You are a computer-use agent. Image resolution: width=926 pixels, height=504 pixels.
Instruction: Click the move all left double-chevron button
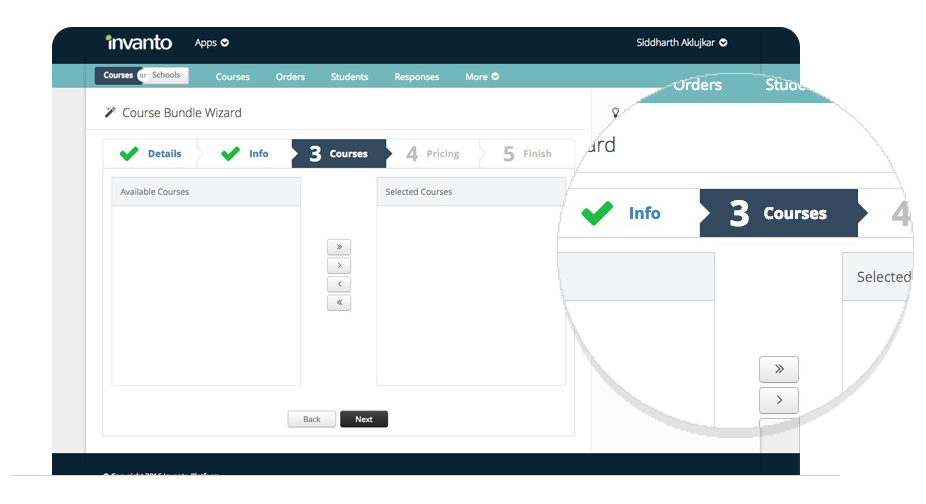tap(339, 303)
